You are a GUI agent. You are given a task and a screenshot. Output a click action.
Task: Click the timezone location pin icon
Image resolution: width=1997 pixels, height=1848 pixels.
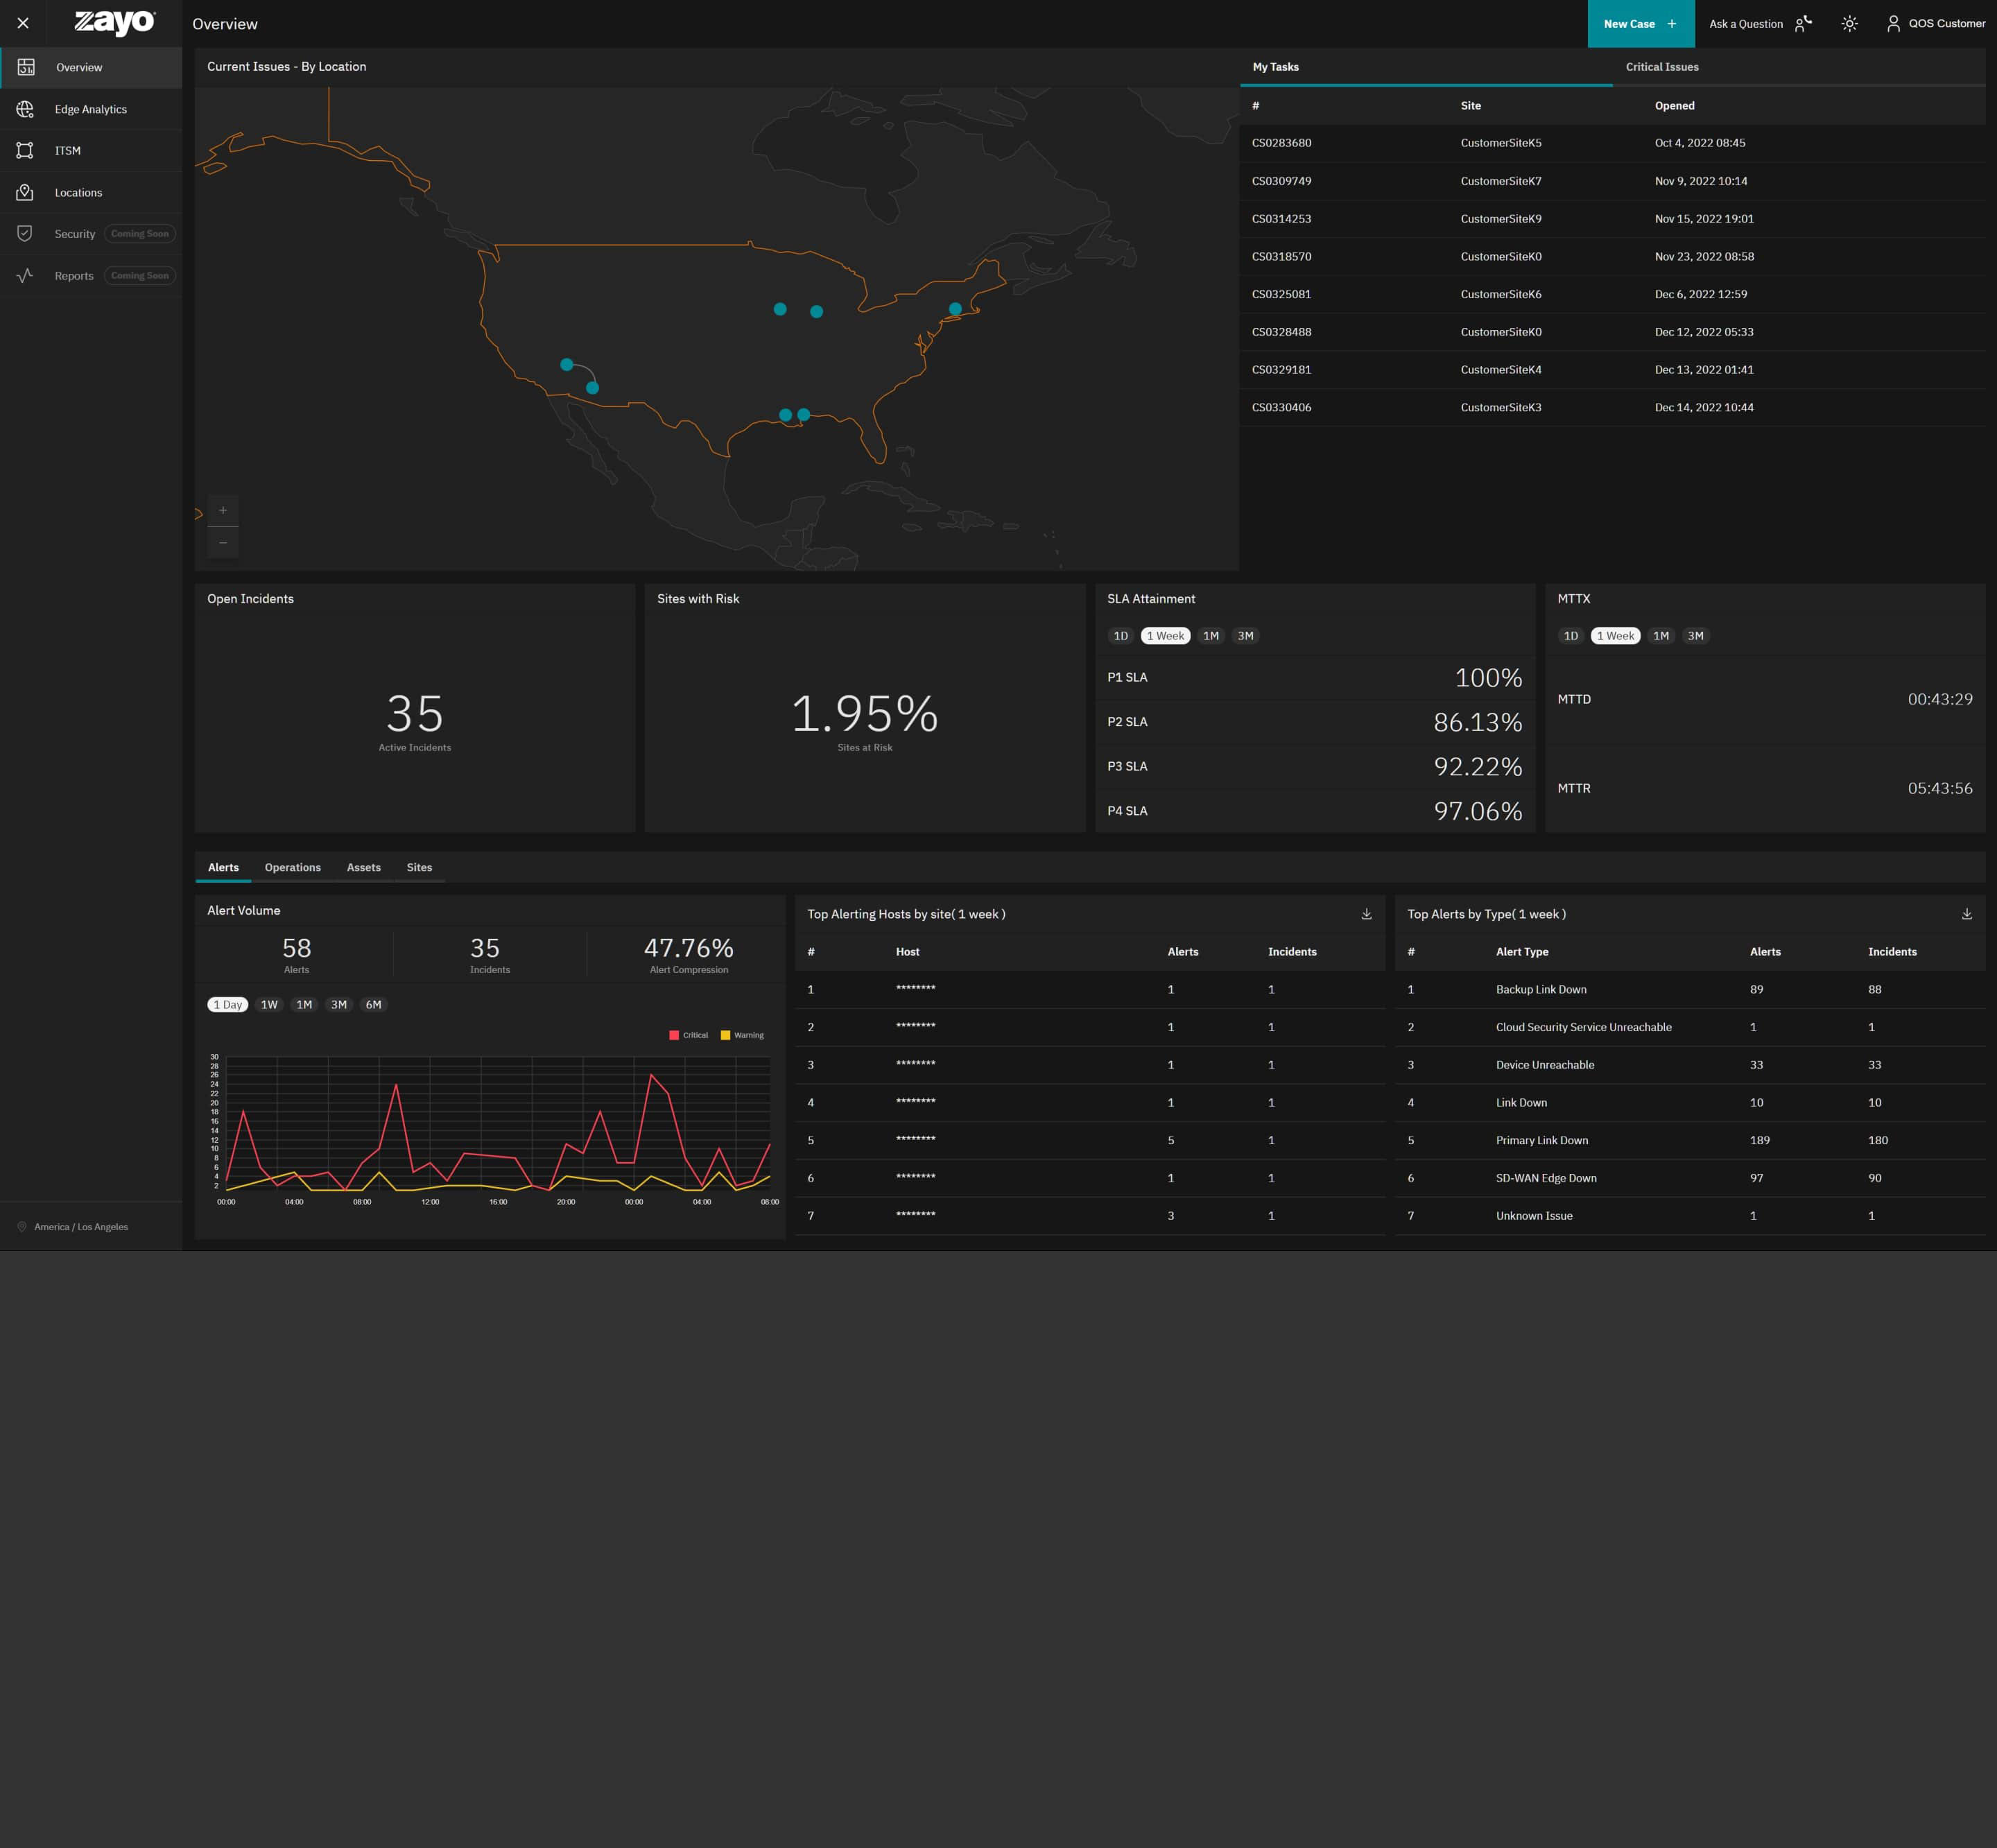point(22,1227)
